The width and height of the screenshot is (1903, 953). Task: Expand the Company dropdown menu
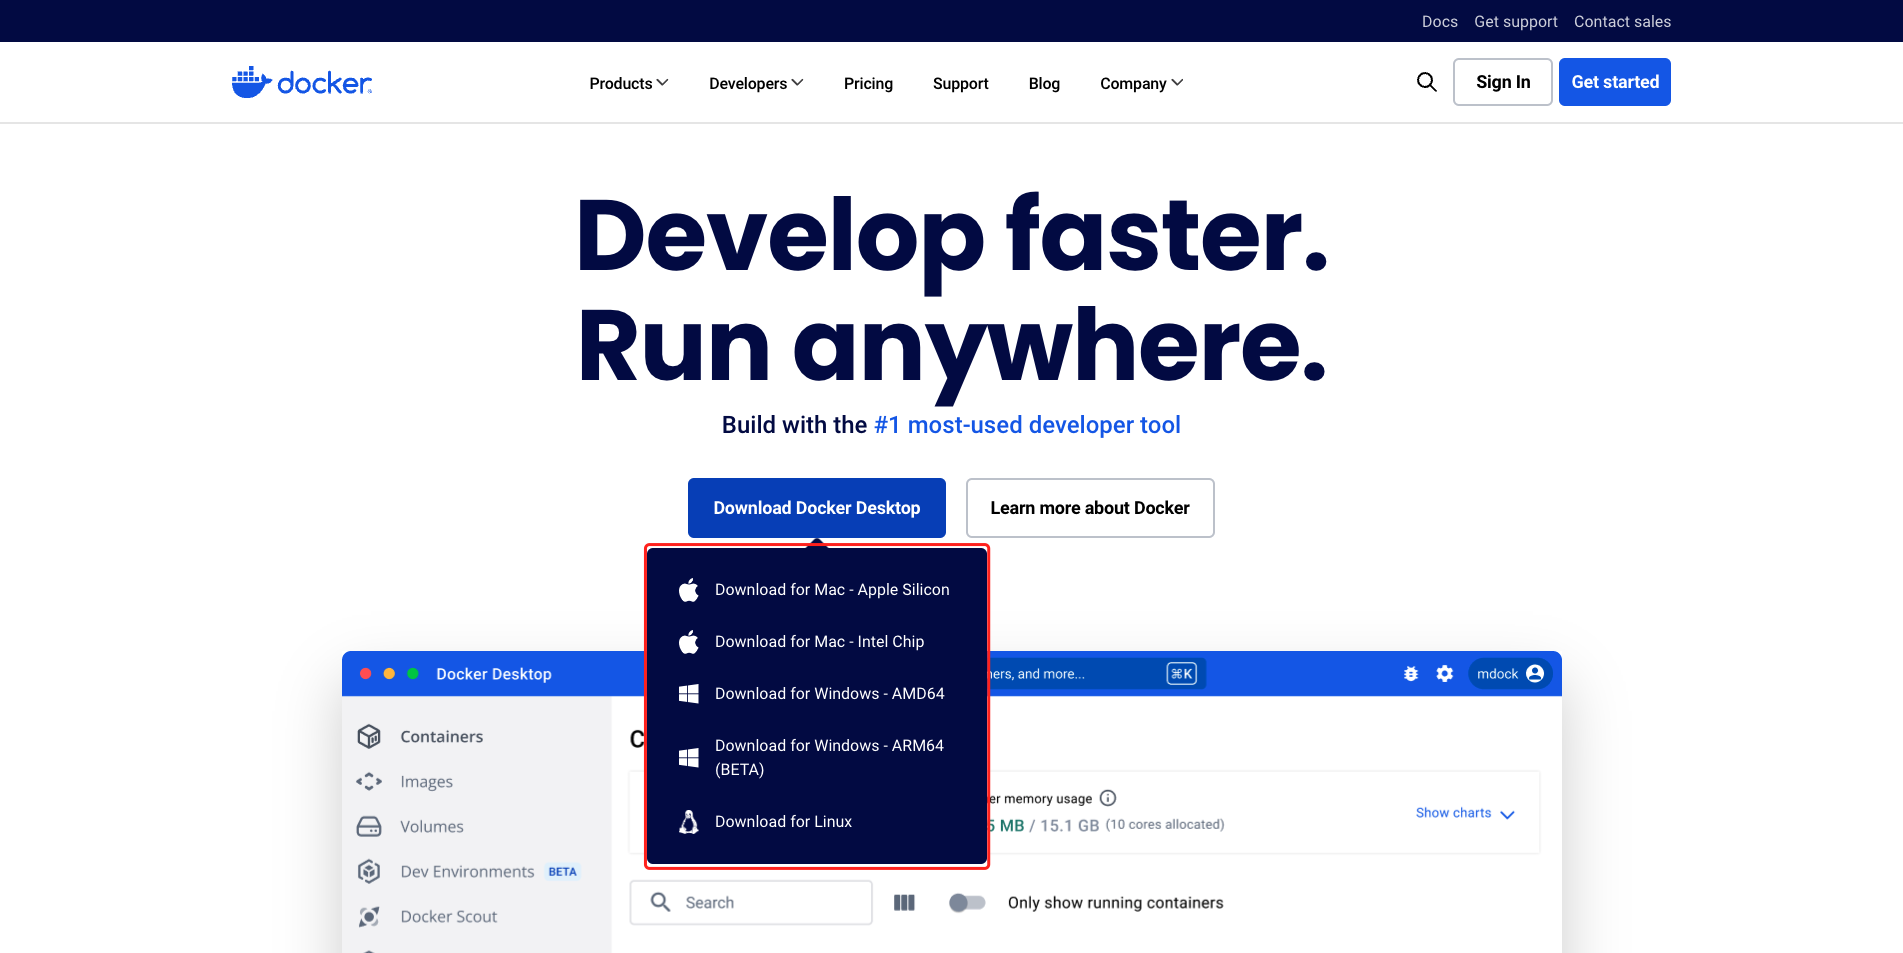pos(1140,84)
